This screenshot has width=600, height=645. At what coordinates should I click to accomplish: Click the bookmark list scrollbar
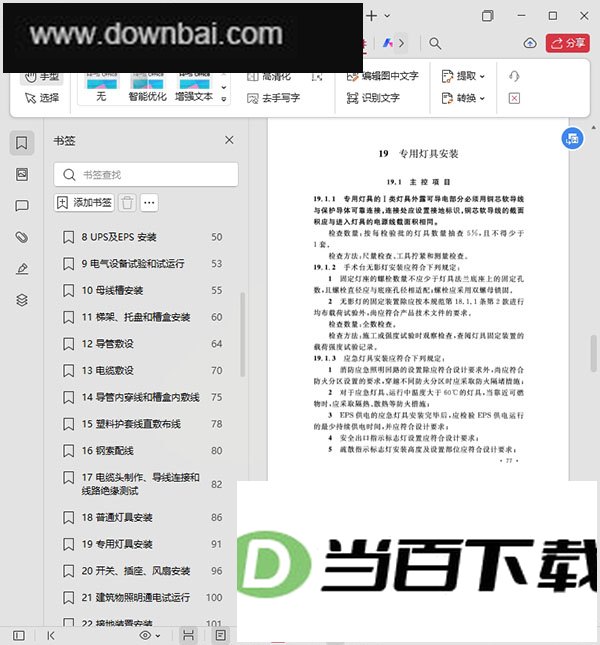click(243, 334)
